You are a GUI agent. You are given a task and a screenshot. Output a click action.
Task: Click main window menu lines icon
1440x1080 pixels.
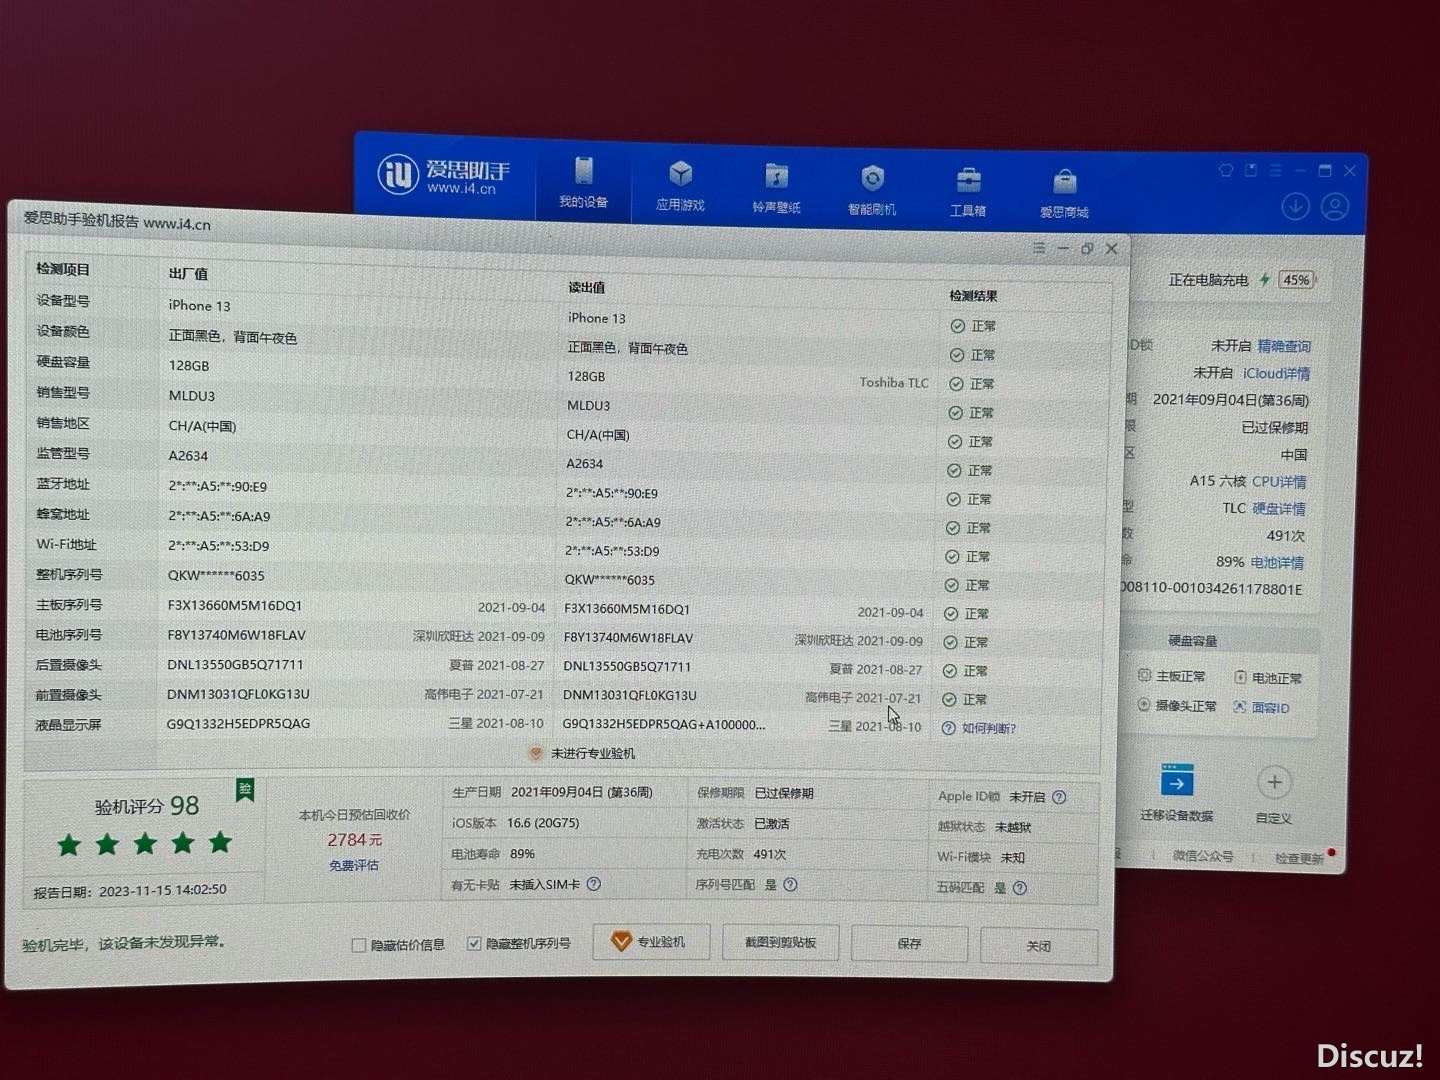(x=1275, y=171)
